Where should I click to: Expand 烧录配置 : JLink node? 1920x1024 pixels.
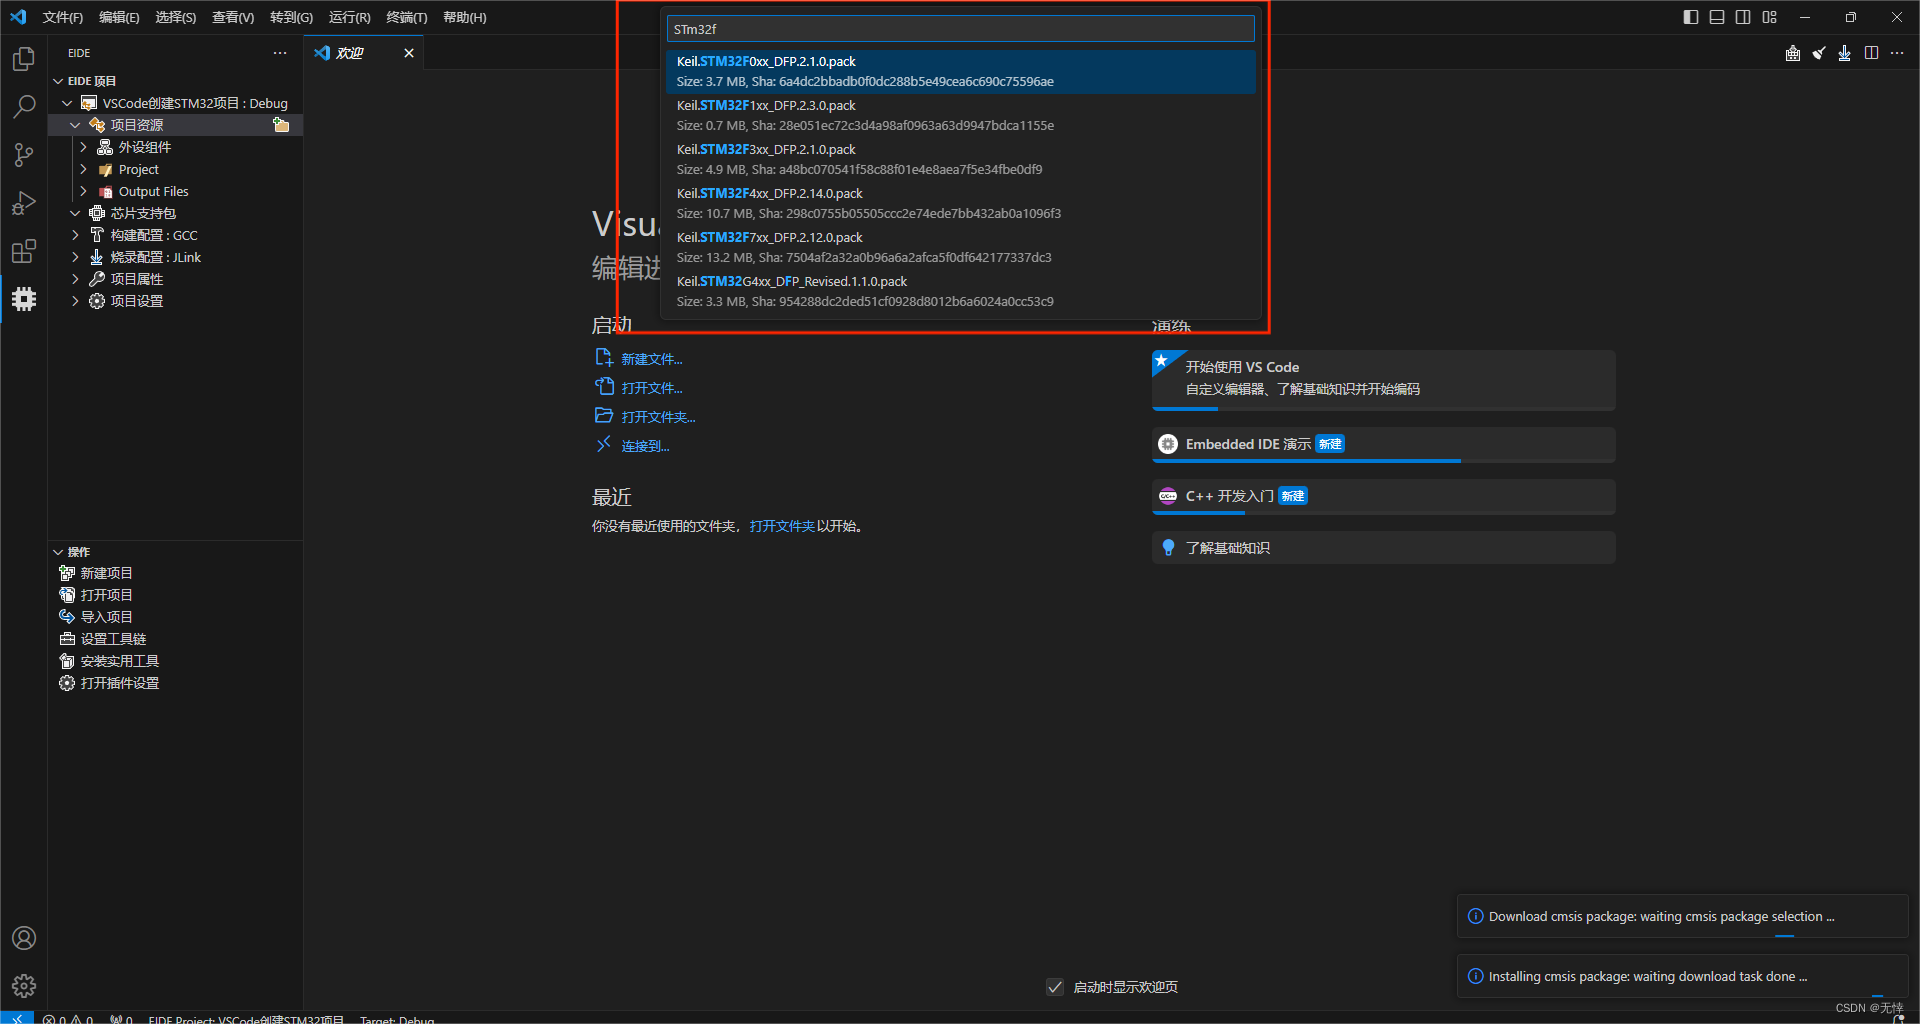(75, 257)
